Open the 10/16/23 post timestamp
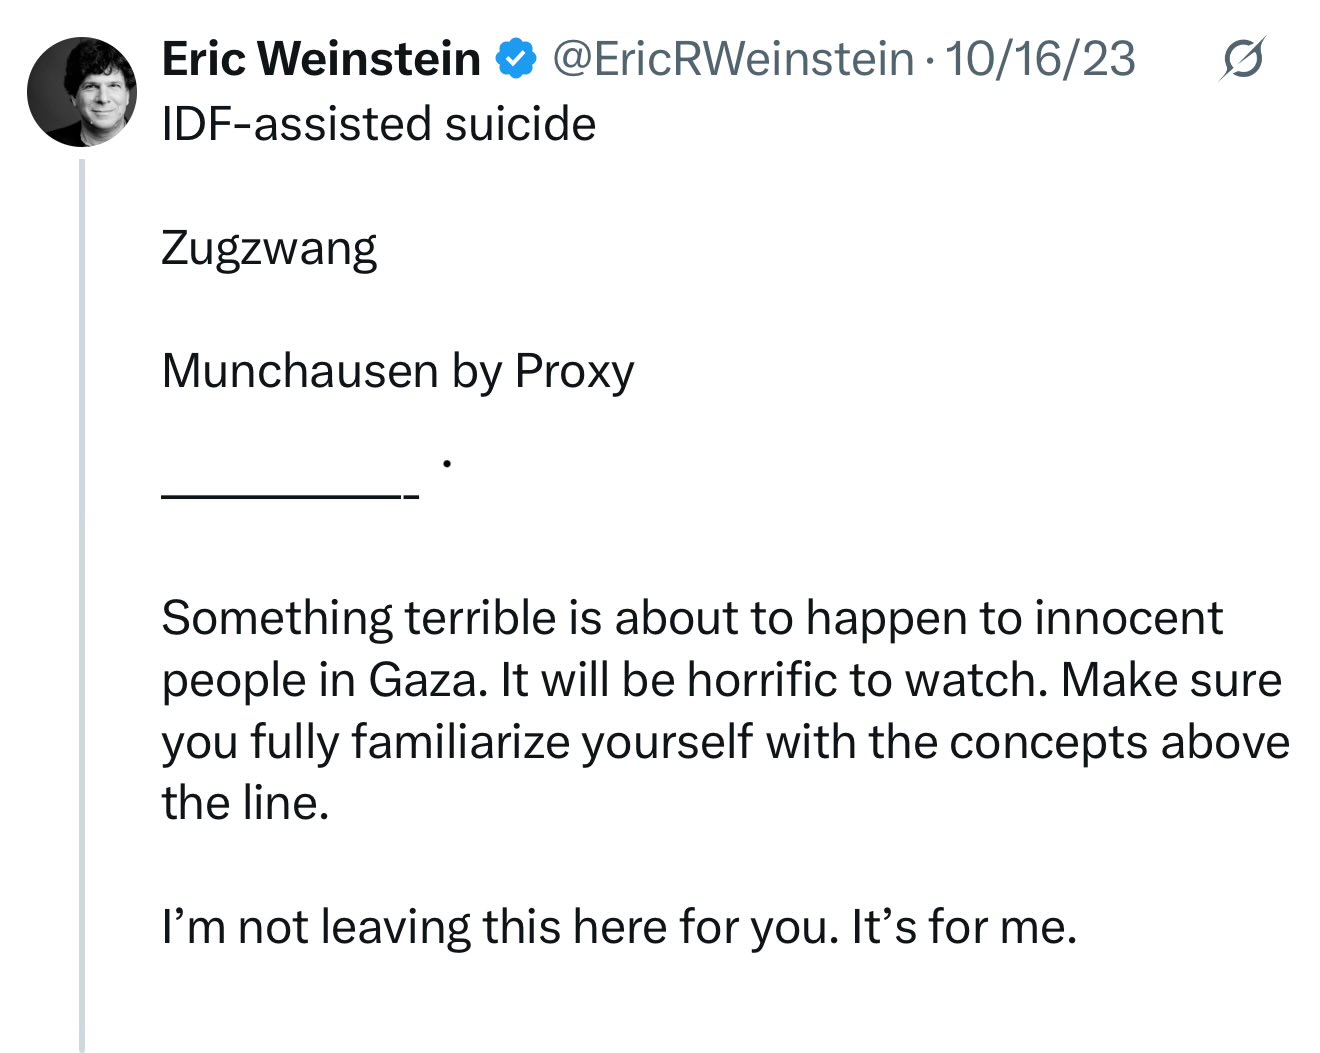 [1040, 60]
